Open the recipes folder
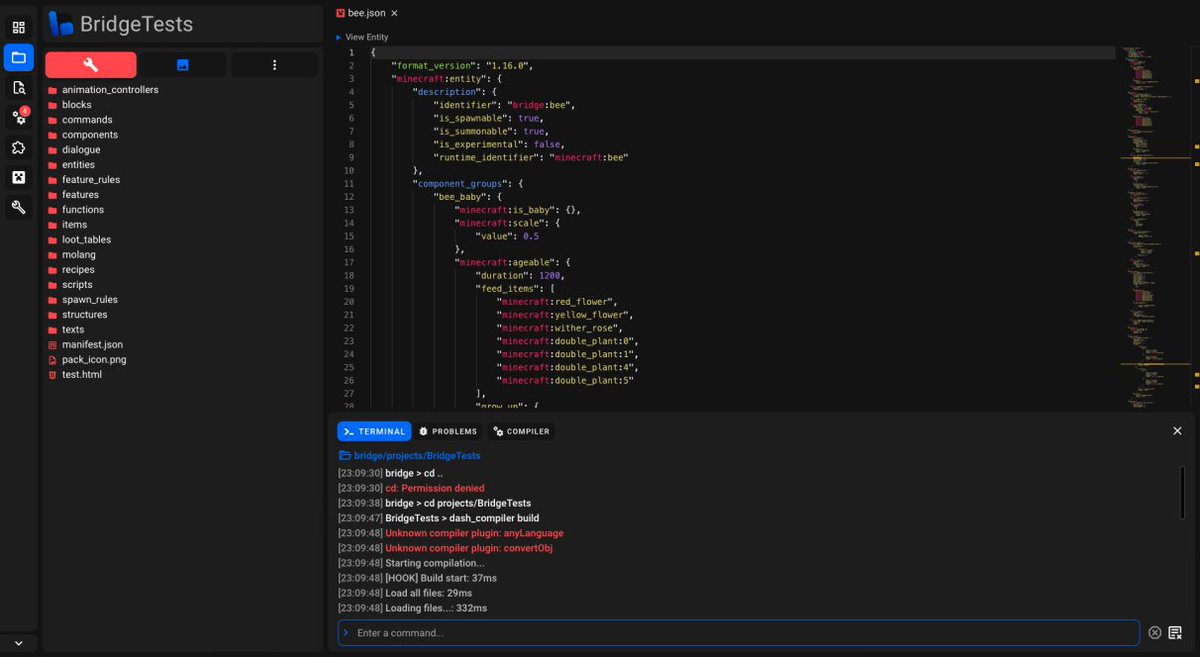Image resolution: width=1200 pixels, height=657 pixels. click(x=72, y=270)
